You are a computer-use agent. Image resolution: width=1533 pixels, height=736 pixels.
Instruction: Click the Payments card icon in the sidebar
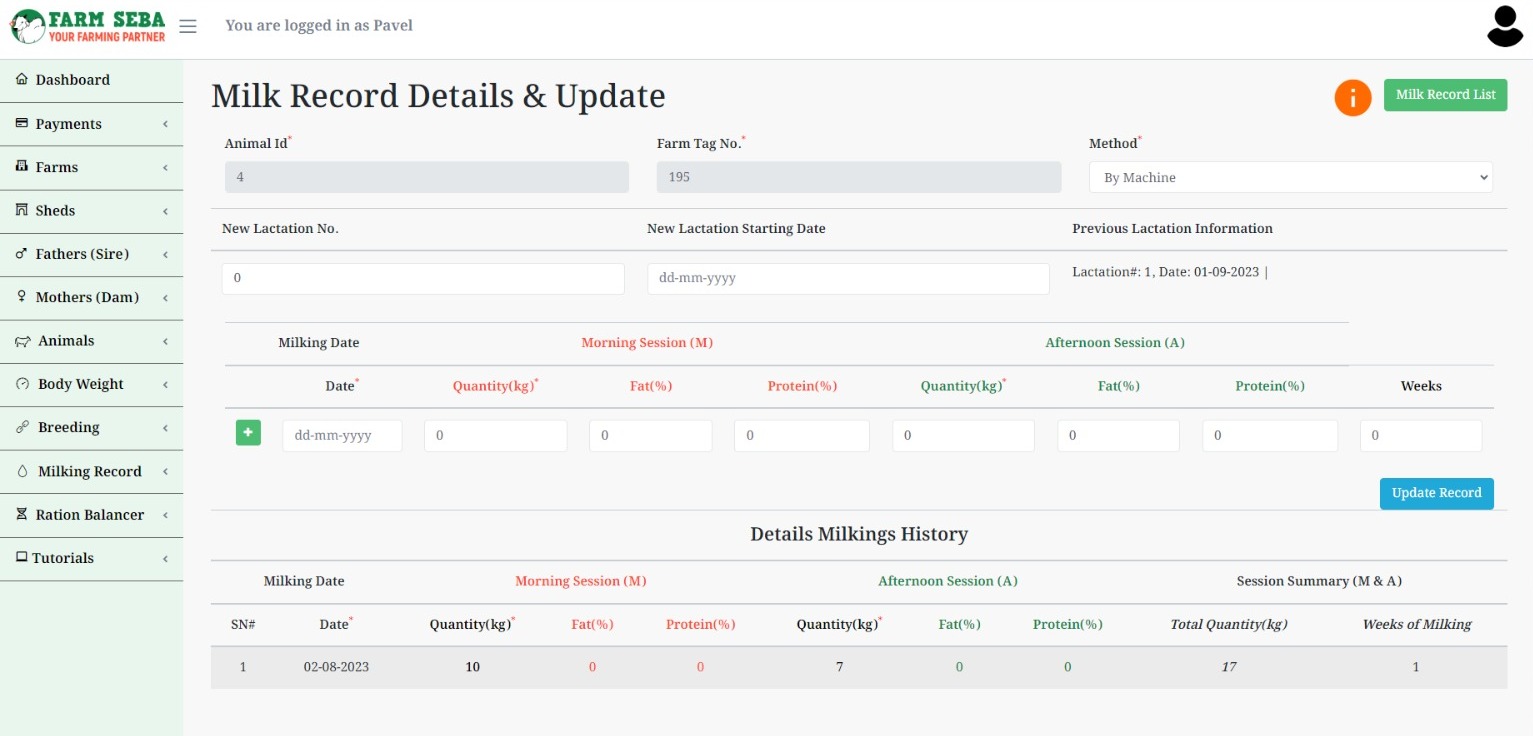22,123
